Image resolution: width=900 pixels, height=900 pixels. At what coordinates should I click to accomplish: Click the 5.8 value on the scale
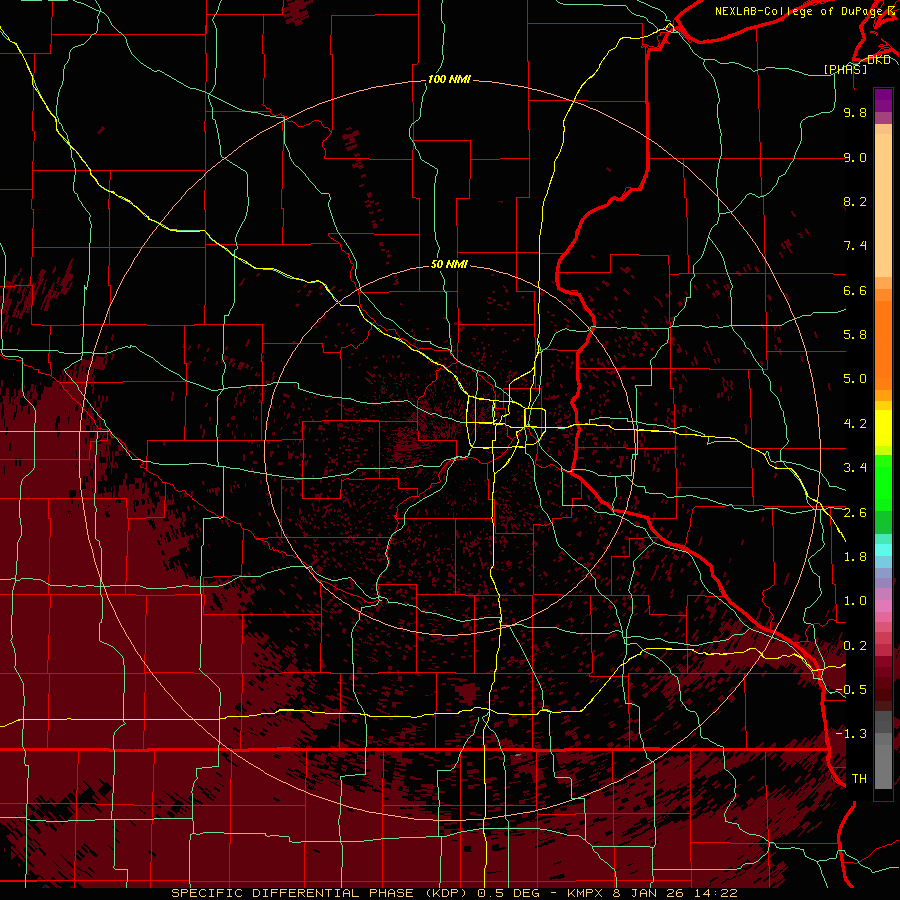[x=855, y=335]
